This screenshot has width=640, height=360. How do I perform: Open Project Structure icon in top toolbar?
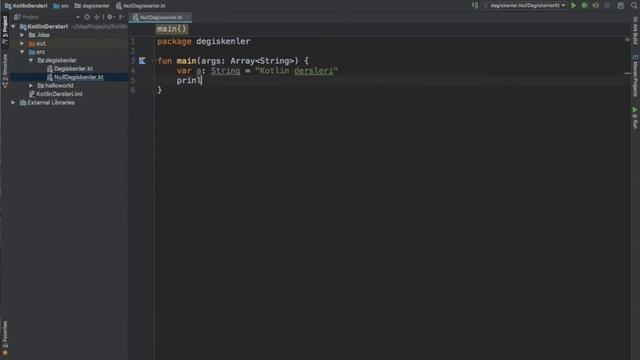(620, 6)
